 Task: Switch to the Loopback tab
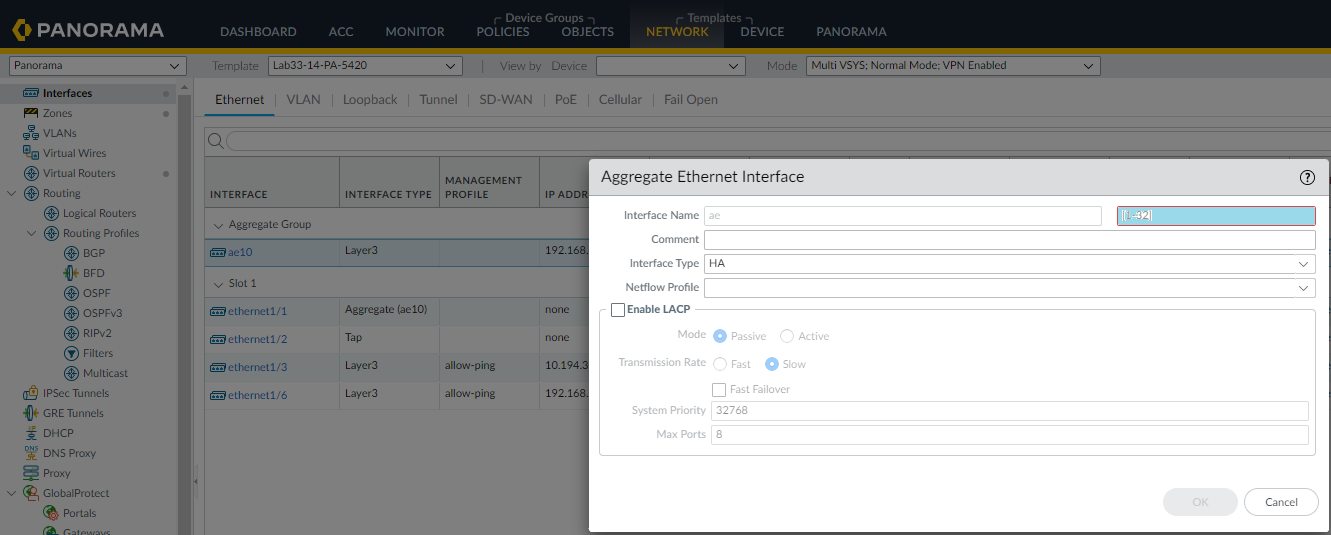pyautogui.click(x=370, y=100)
